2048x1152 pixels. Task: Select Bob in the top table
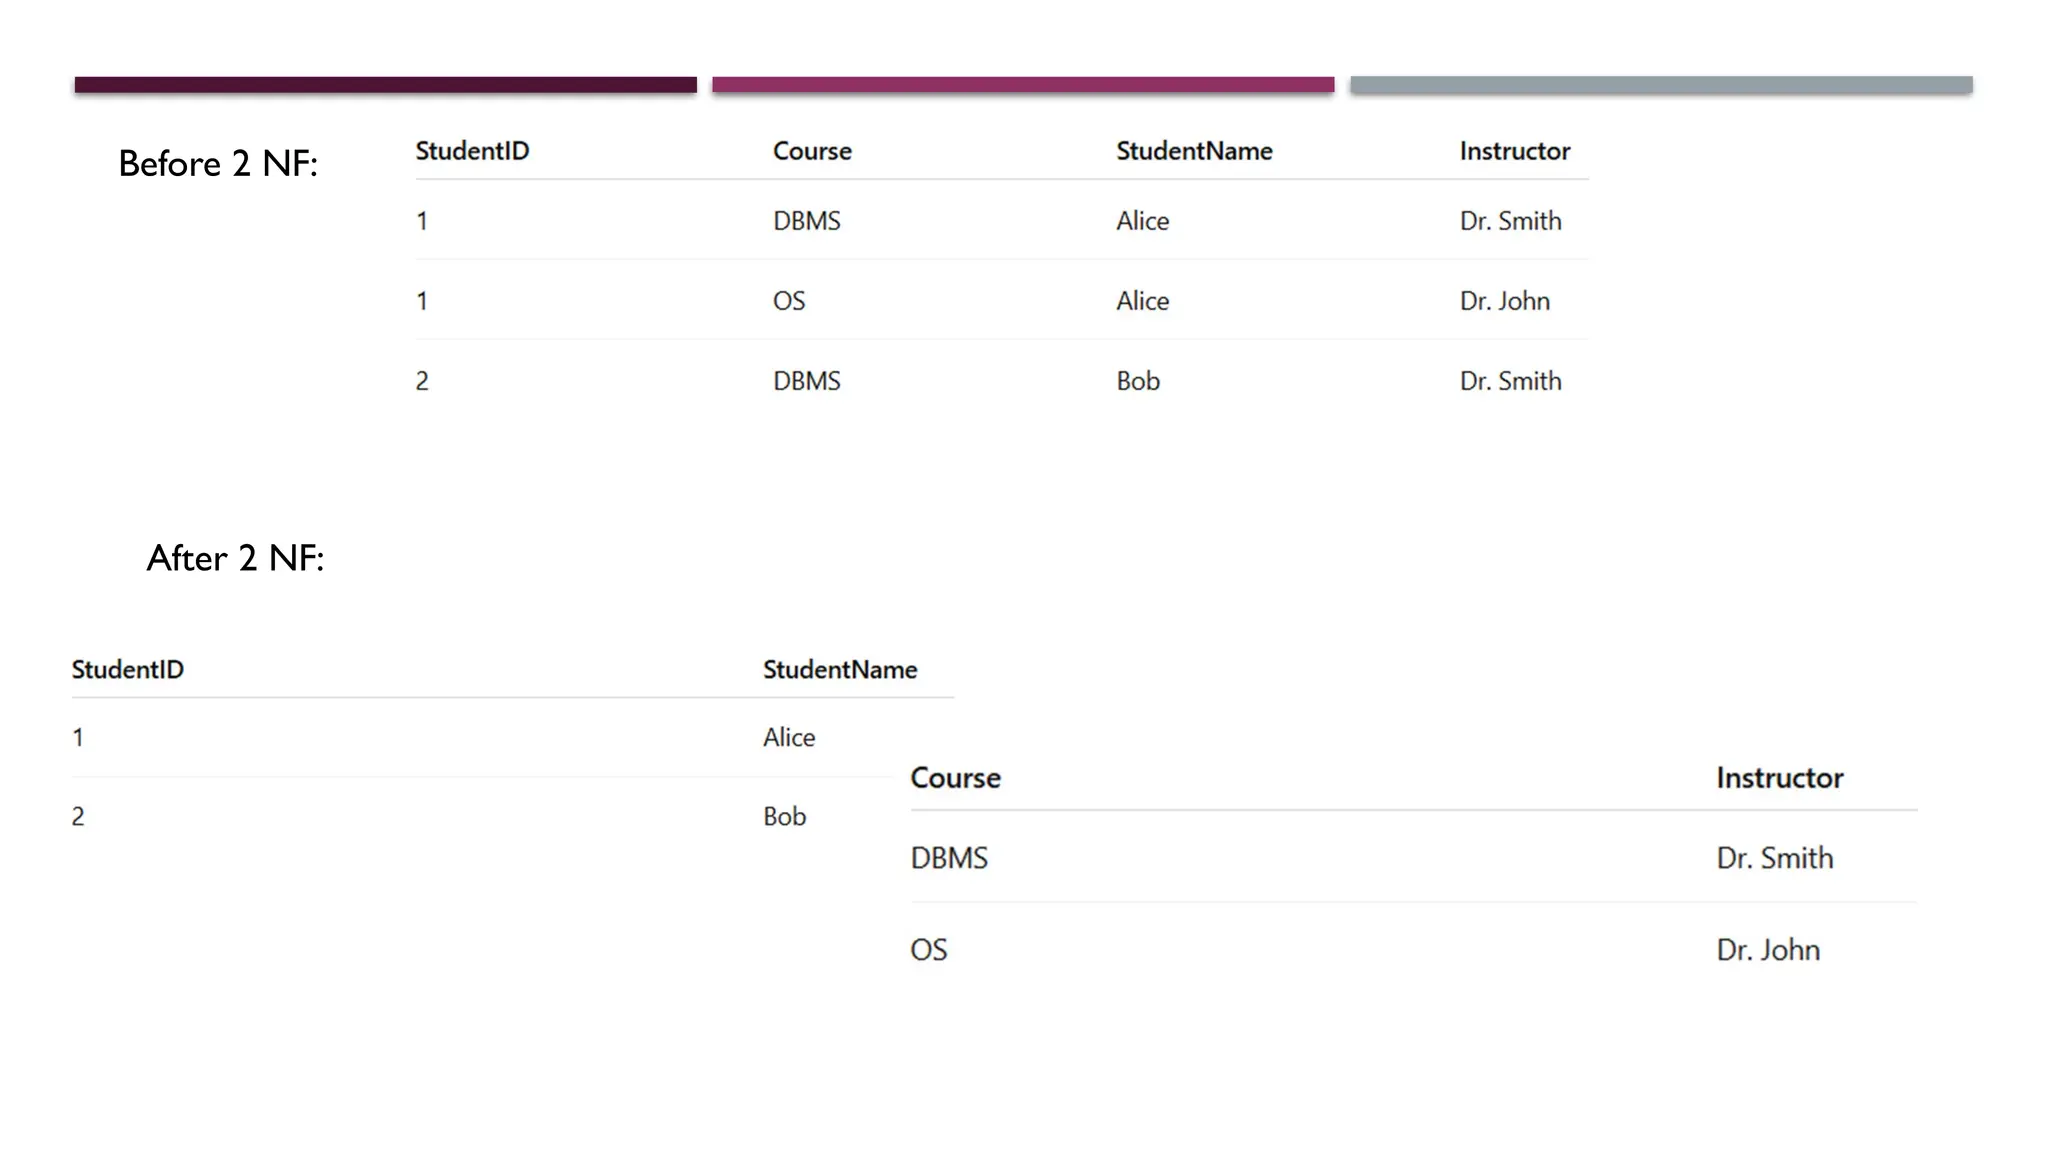1138,381
